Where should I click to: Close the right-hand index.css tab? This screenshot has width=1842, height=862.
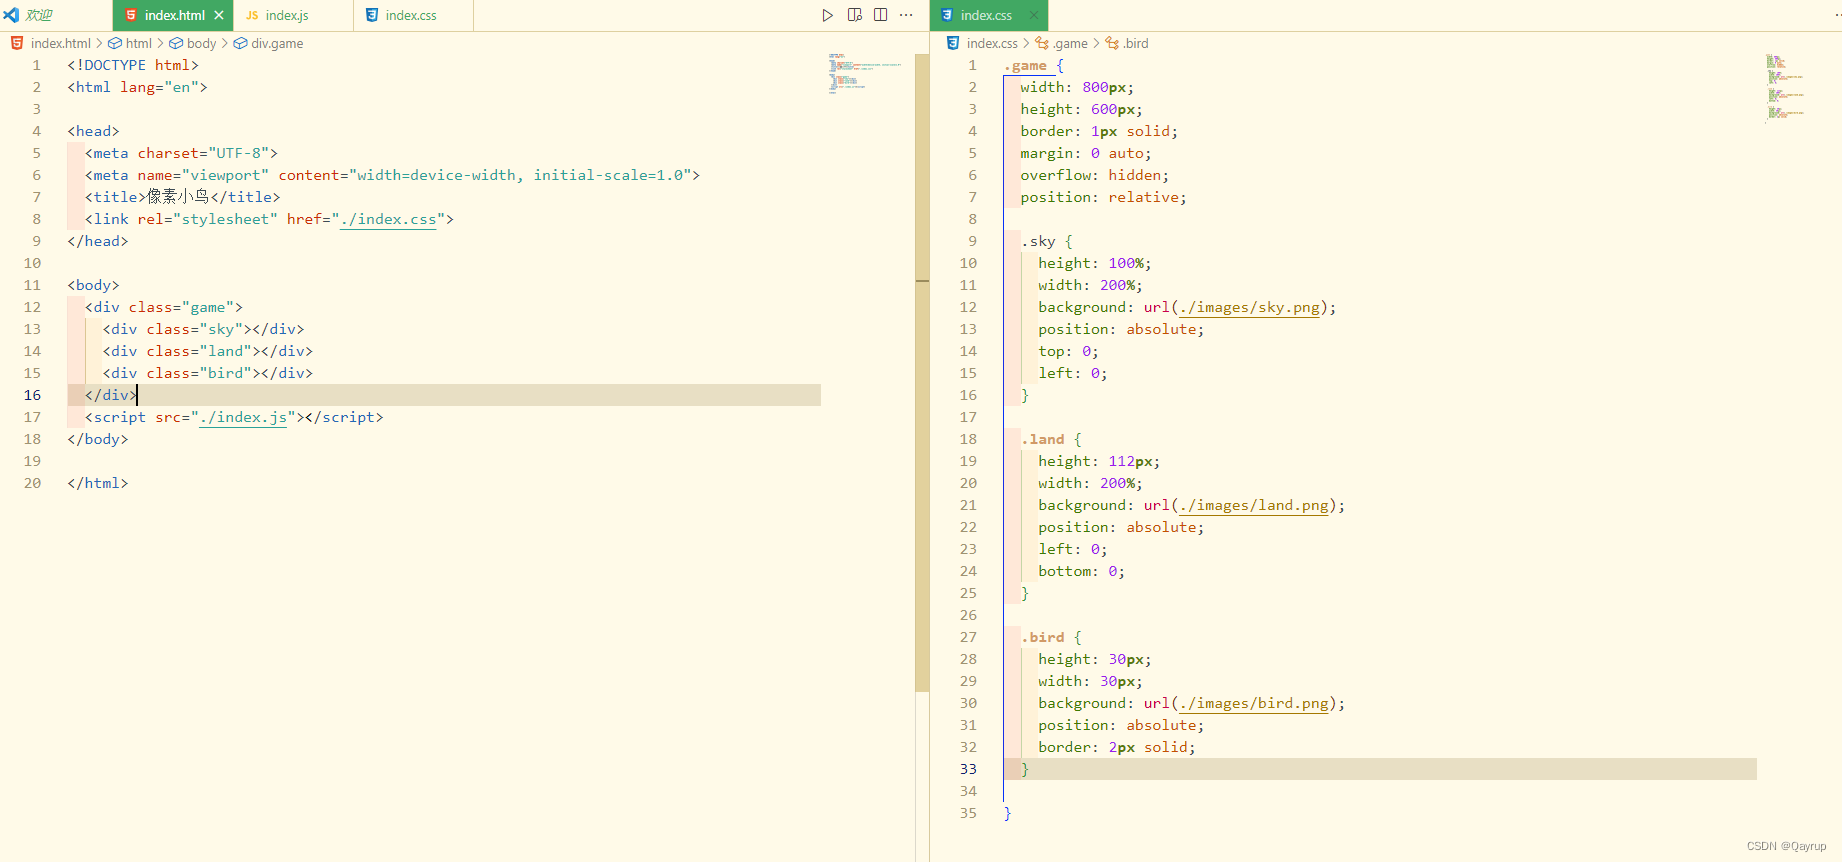coord(1034,15)
